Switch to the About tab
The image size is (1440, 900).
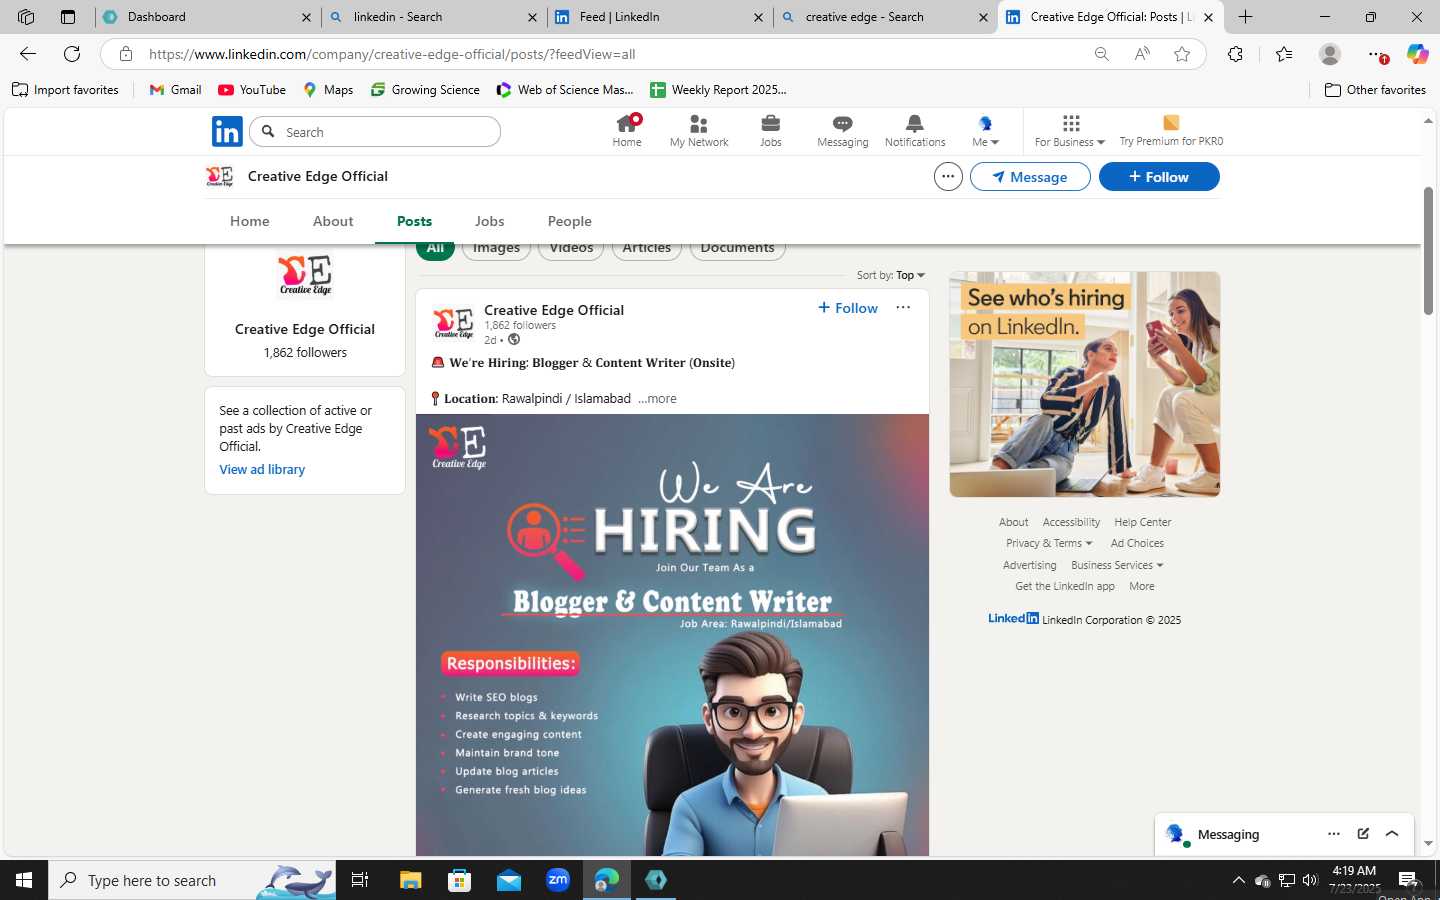[333, 221]
